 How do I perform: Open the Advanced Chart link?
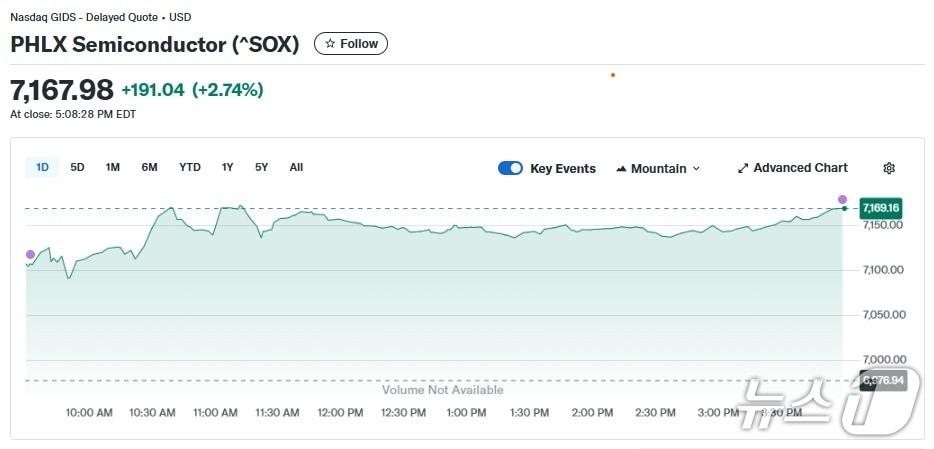(800, 168)
